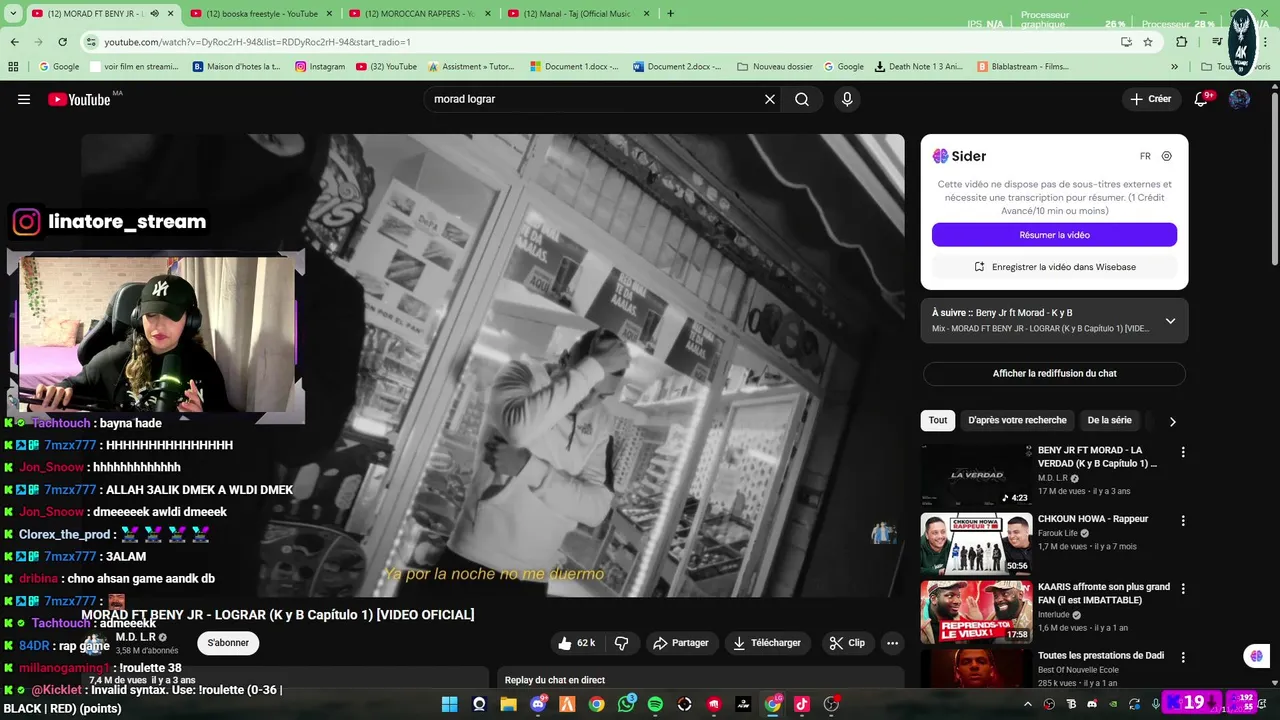Open the account avatar menu
This screenshot has height=720, width=1280.
pos(1239,99)
